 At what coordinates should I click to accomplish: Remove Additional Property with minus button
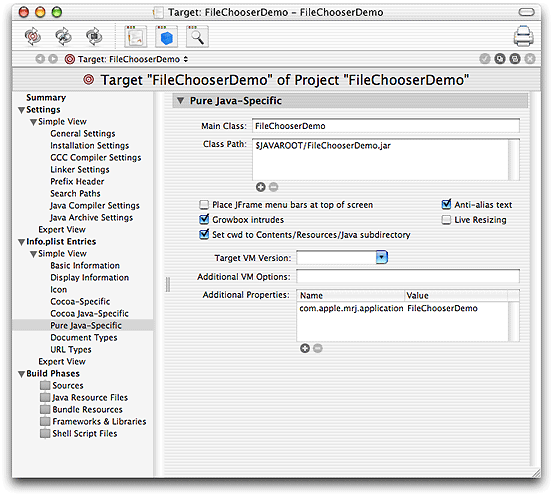click(x=317, y=348)
